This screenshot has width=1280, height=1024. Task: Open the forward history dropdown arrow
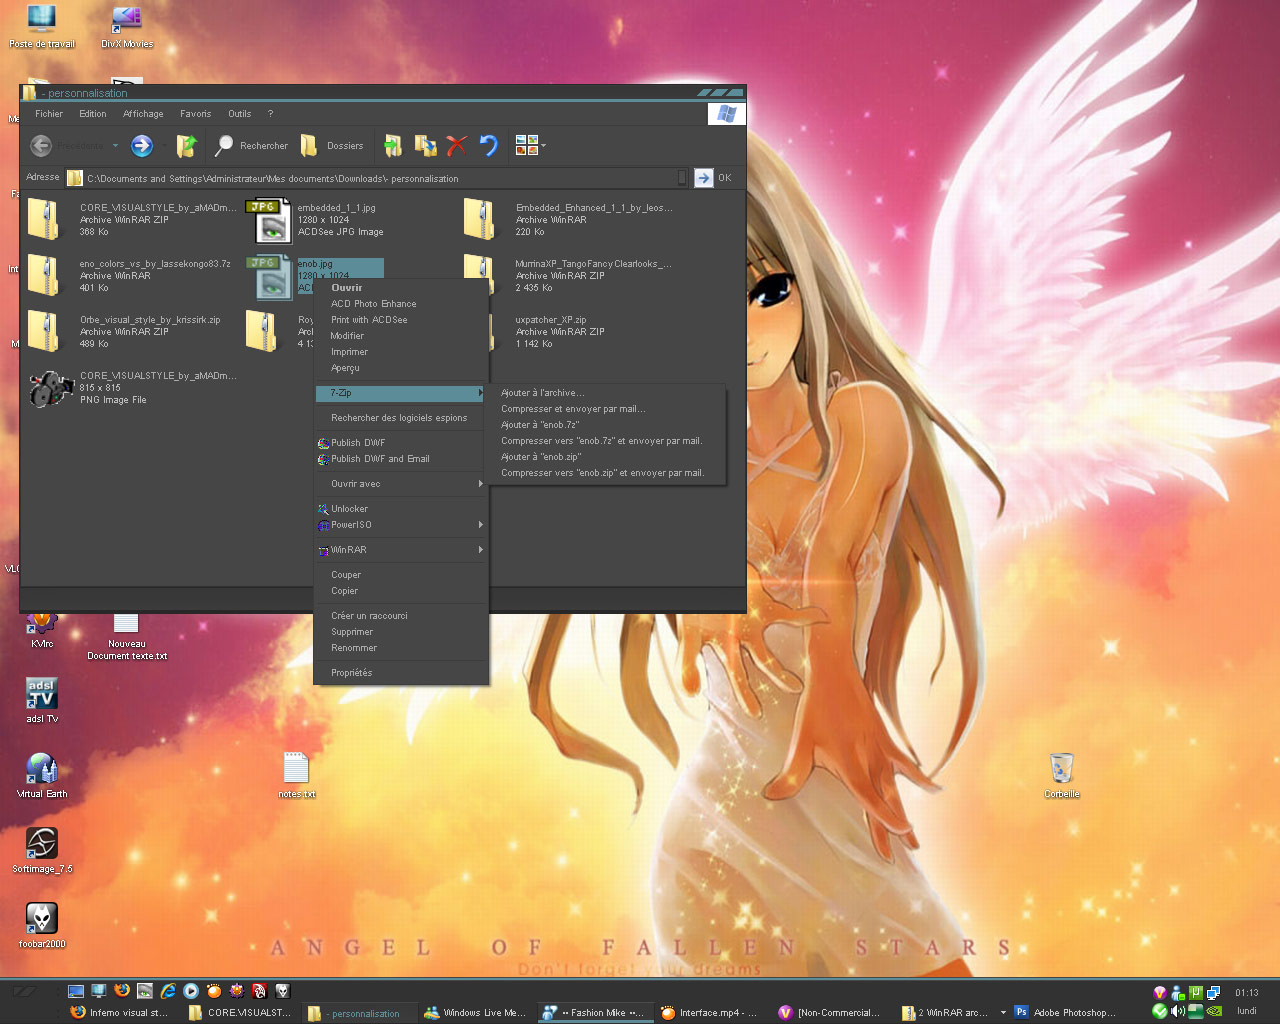coord(164,146)
